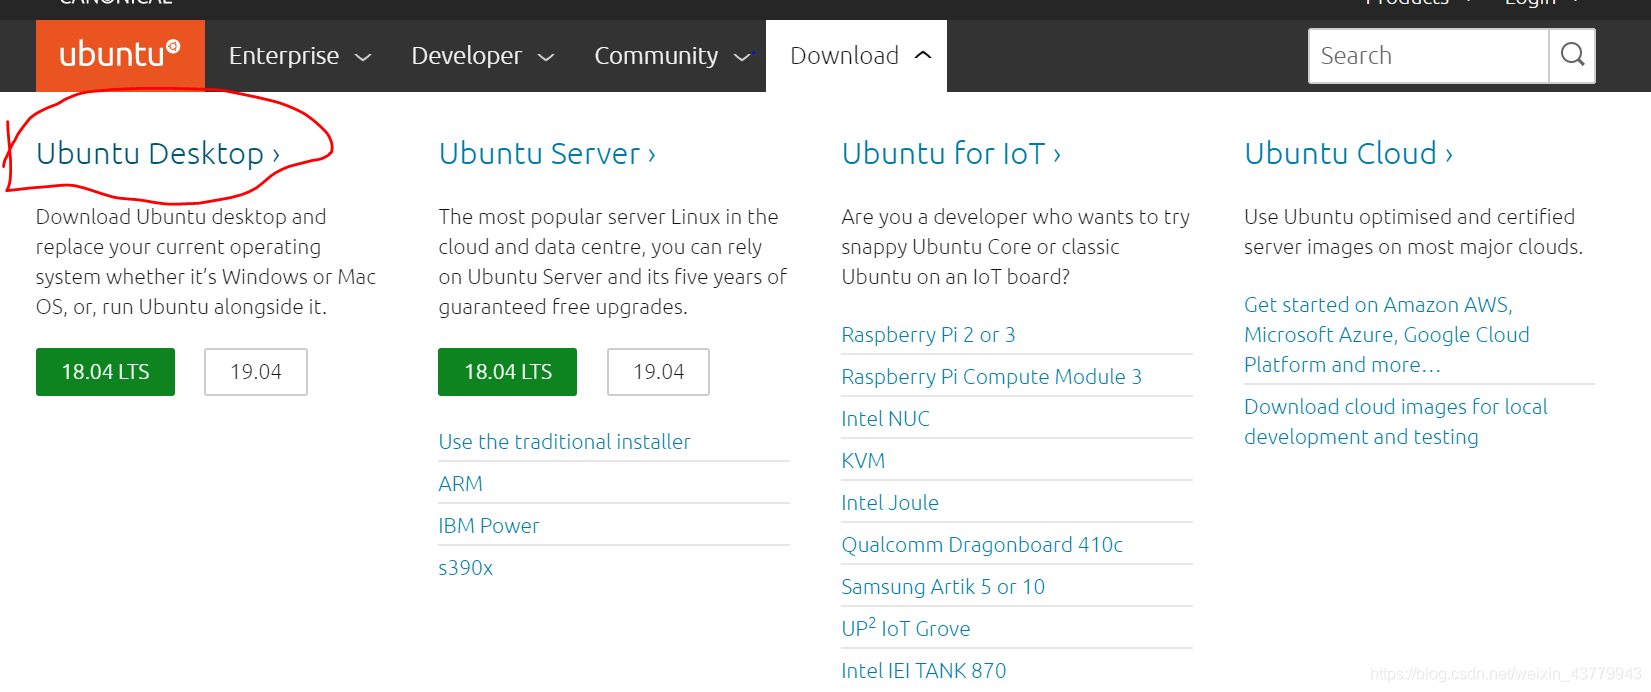
Task: Expand Community dropdown chevron
Action: [742, 57]
